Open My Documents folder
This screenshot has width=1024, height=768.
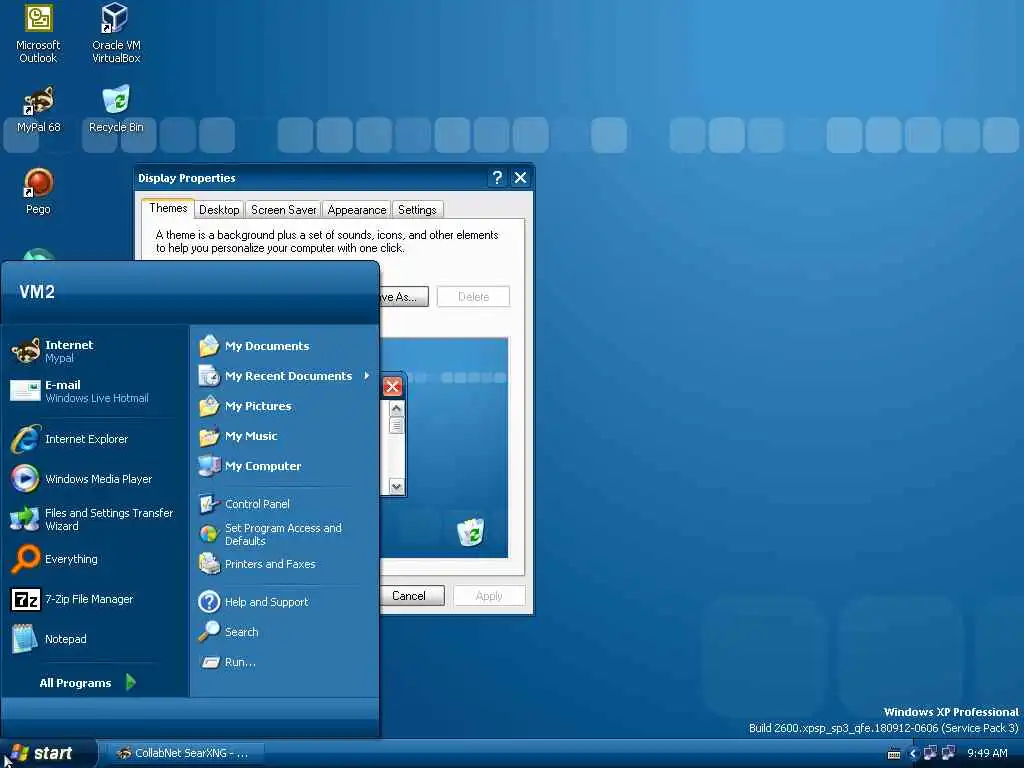coord(284,345)
